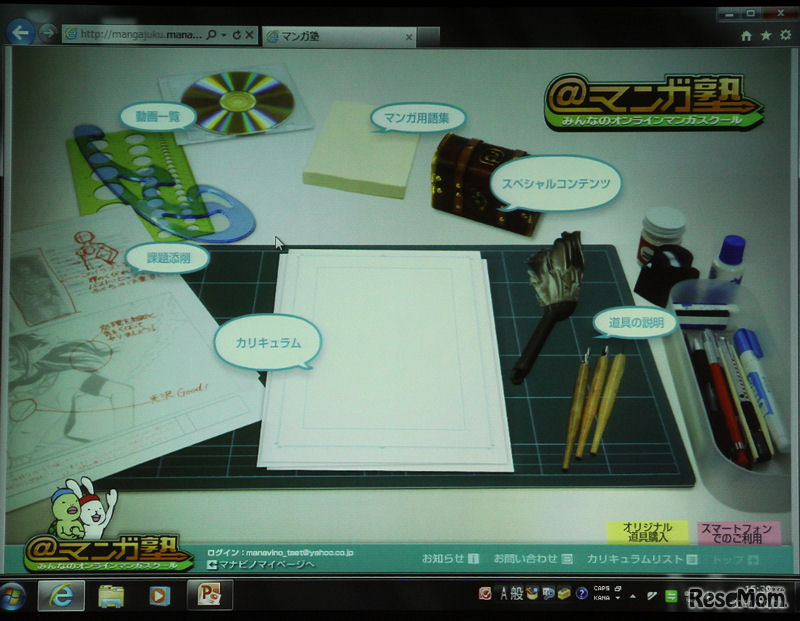Open the Windows Start orb
Screen dimensions: 800x621
(13, 596)
